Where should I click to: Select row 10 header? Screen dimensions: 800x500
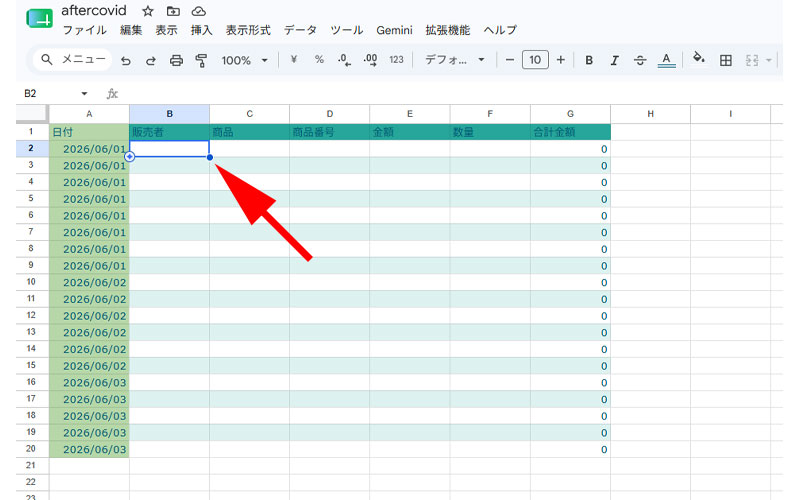(31, 282)
